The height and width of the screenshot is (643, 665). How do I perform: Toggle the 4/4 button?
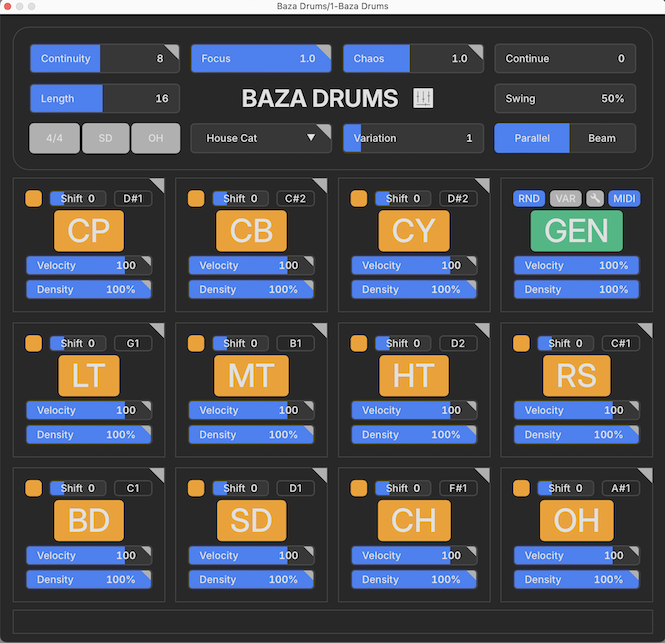55,138
